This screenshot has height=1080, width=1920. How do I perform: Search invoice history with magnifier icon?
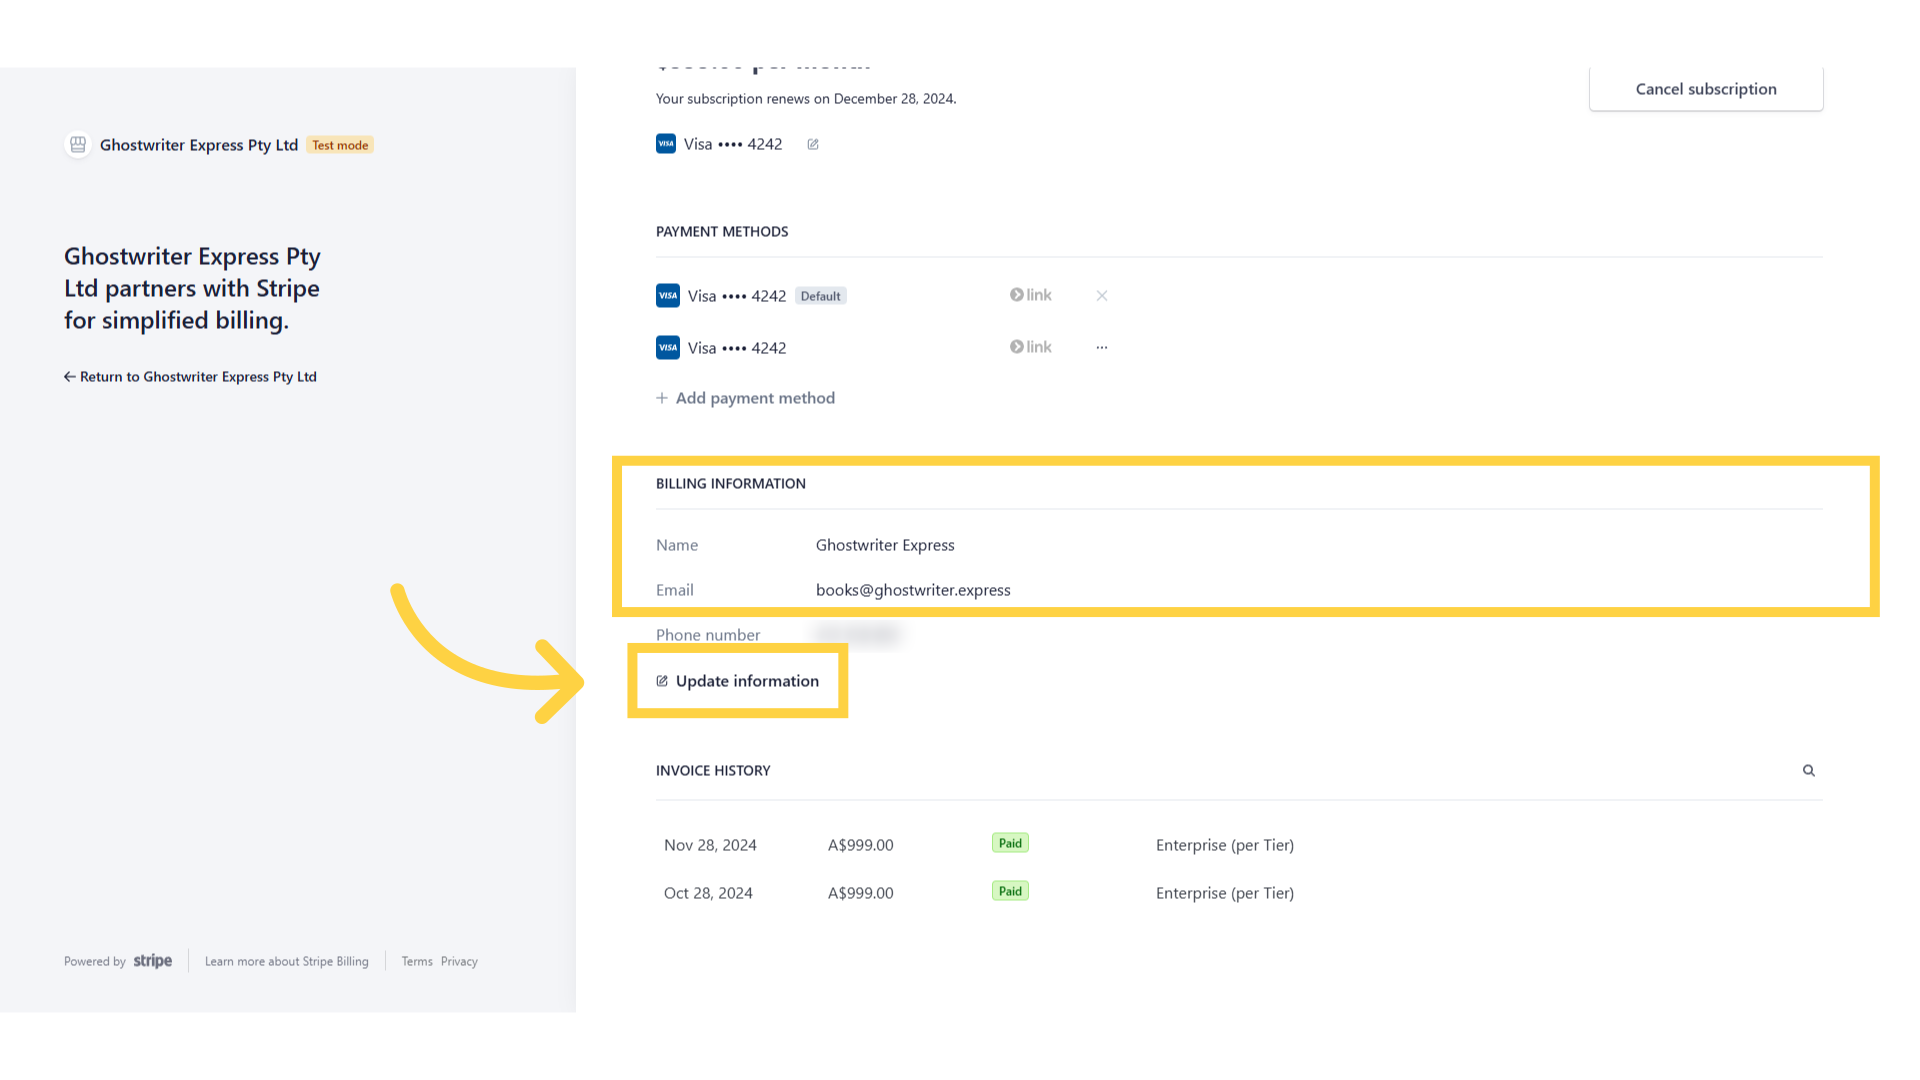[1809, 770]
